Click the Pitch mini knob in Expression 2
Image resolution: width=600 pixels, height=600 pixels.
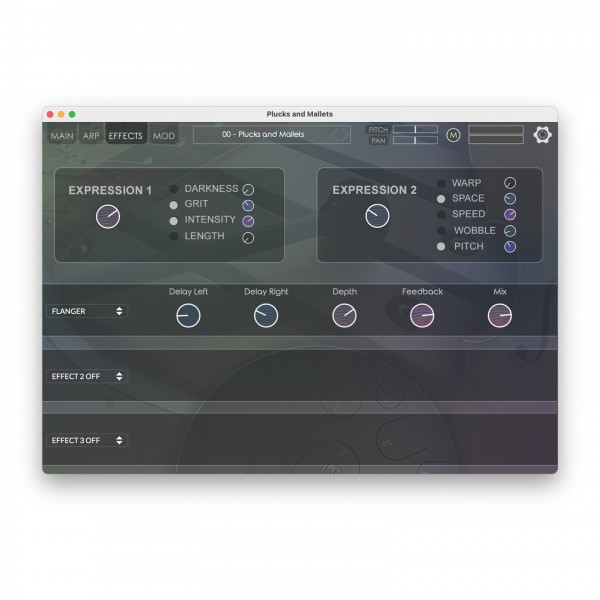(510, 247)
